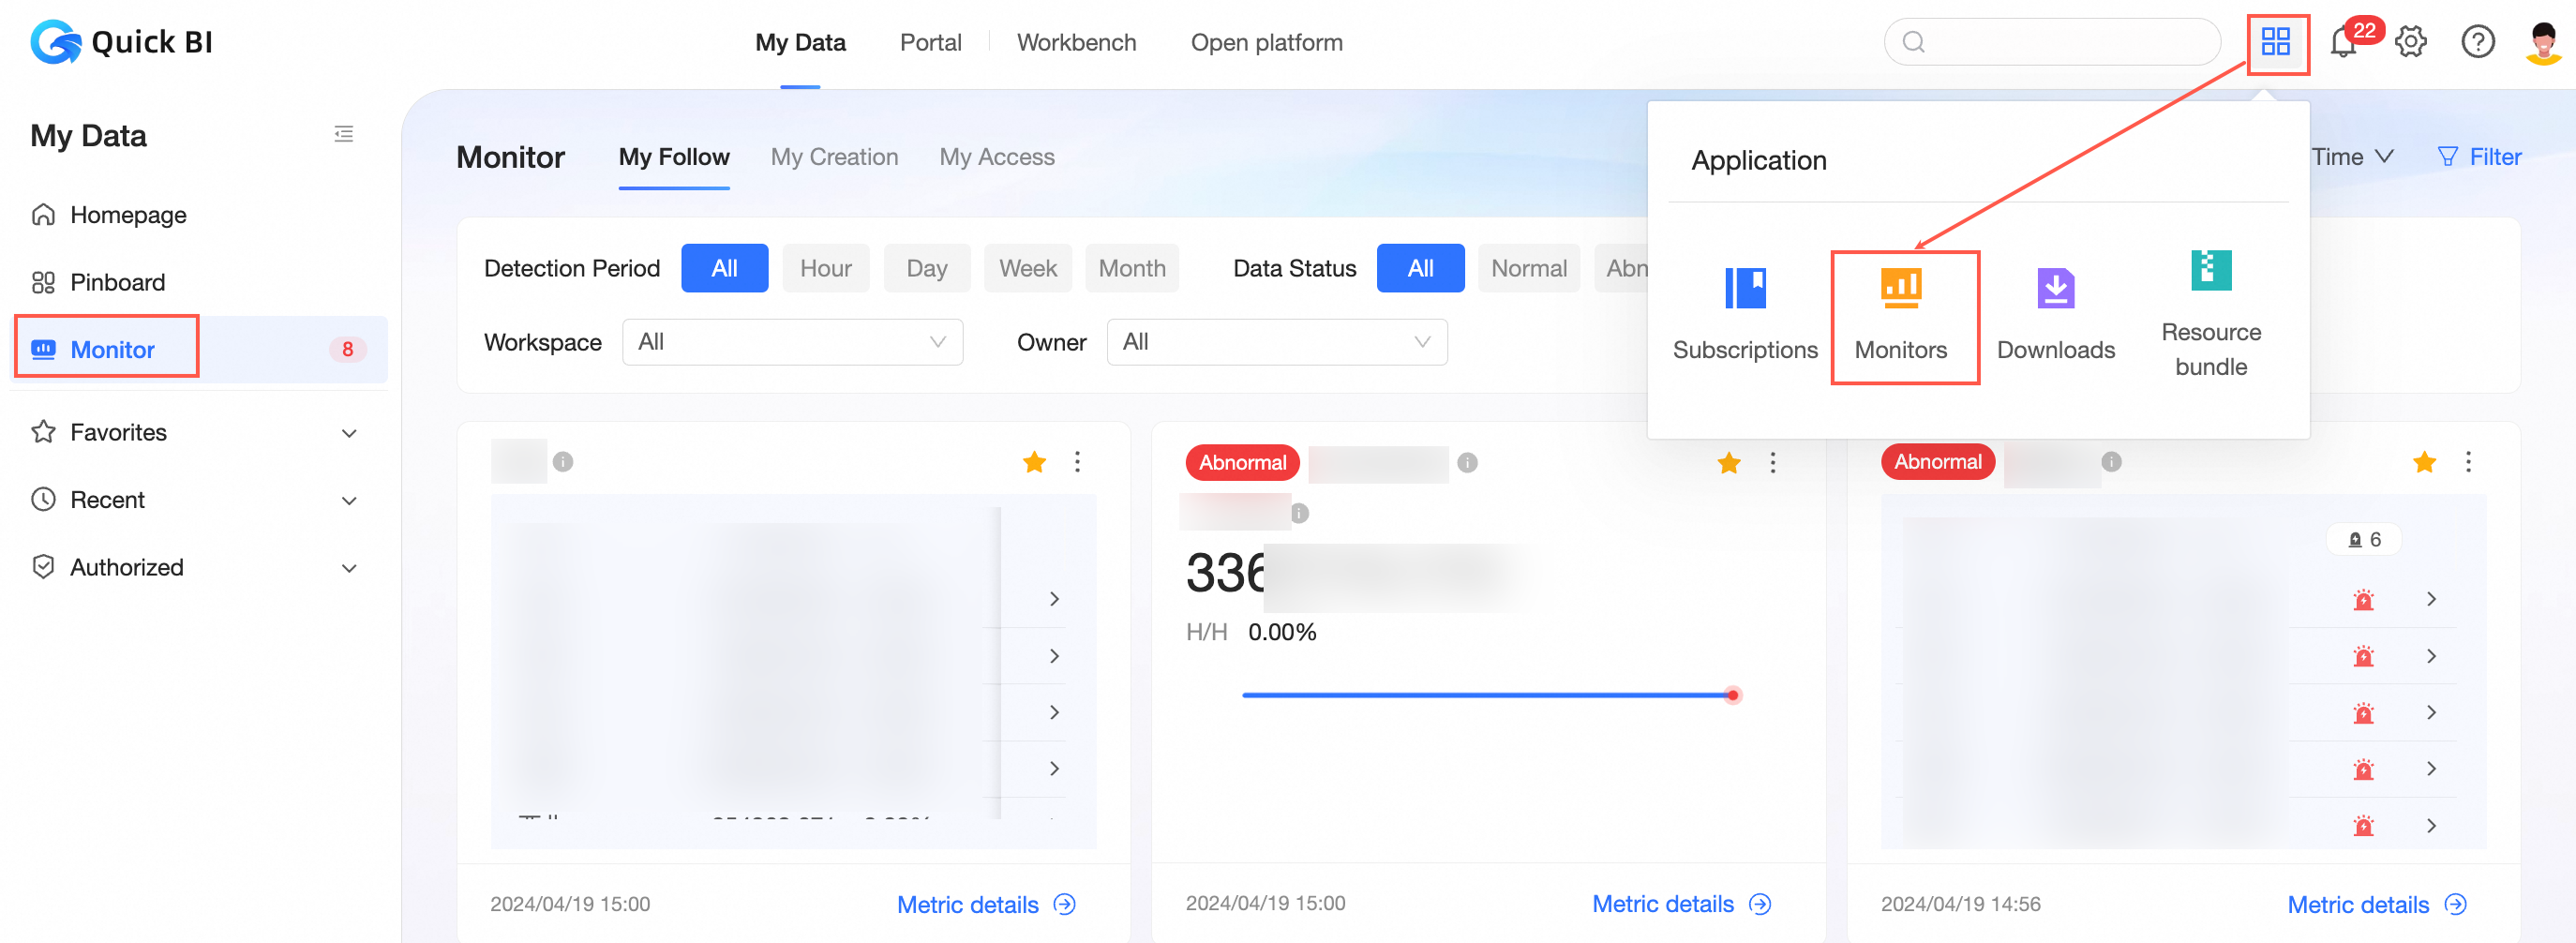Click the Abnormal tag on the 336 card
This screenshot has width=2576, height=943.
[1242, 462]
